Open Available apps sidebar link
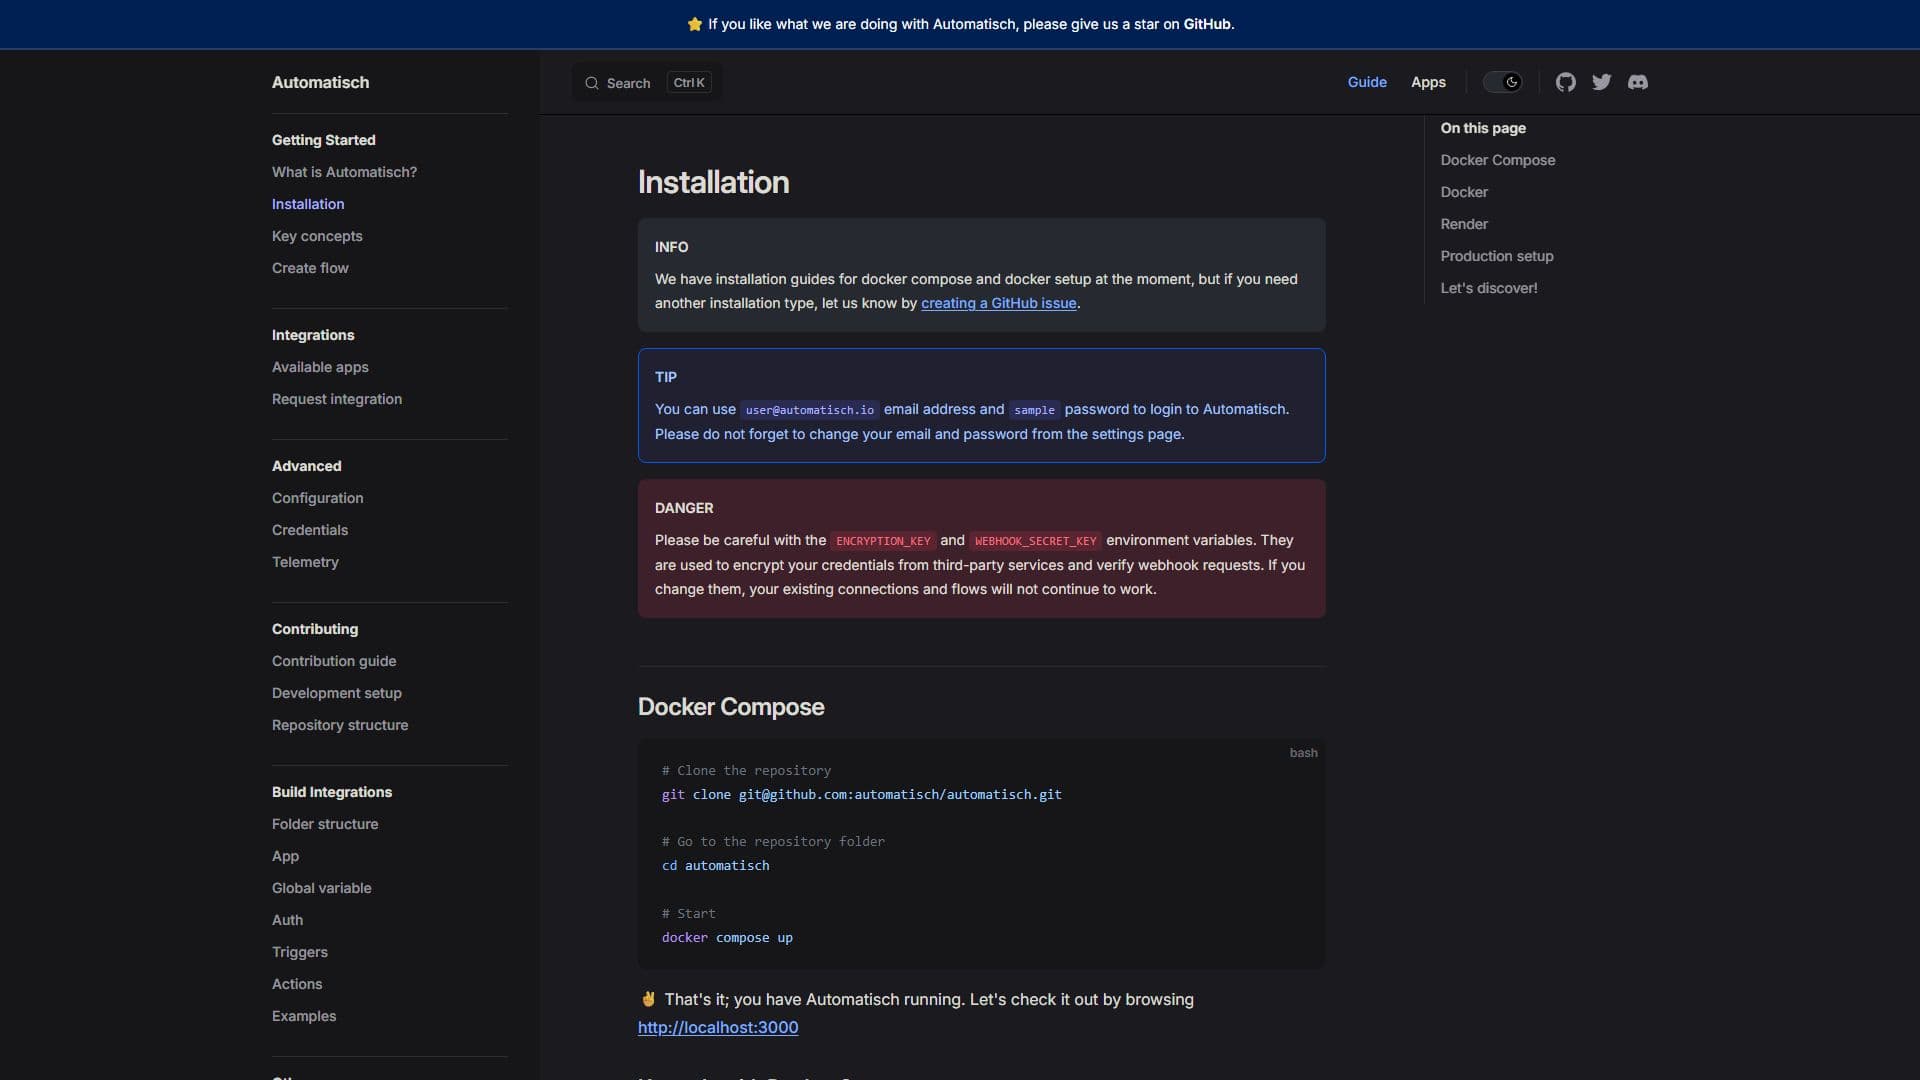Viewport: 1920px width, 1080px height. [320, 367]
